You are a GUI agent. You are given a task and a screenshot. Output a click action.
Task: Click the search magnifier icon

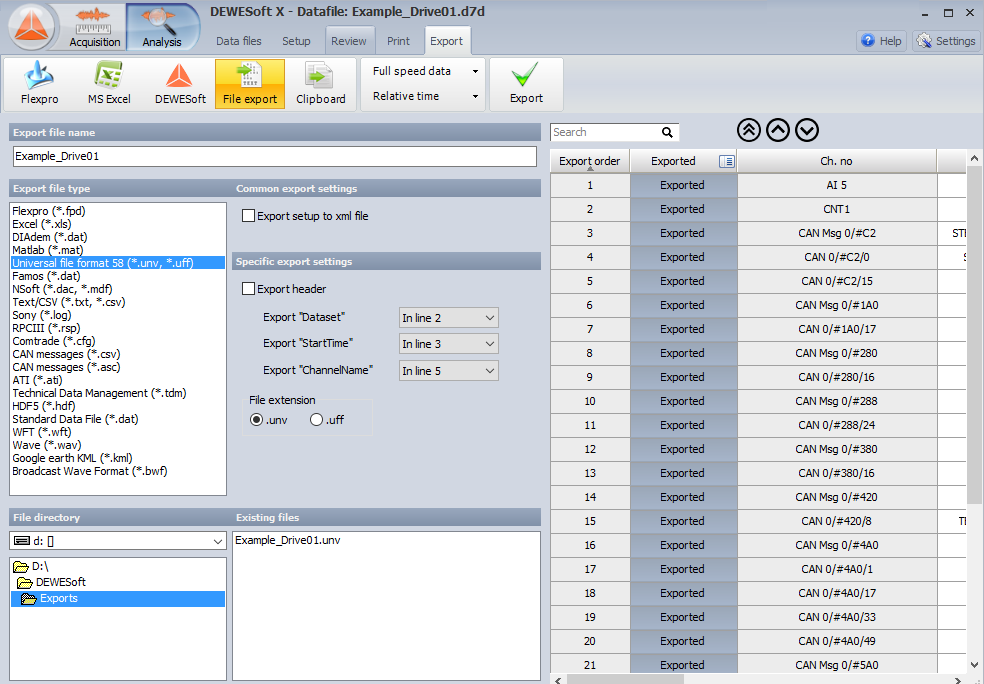pyautogui.click(x=667, y=132)
